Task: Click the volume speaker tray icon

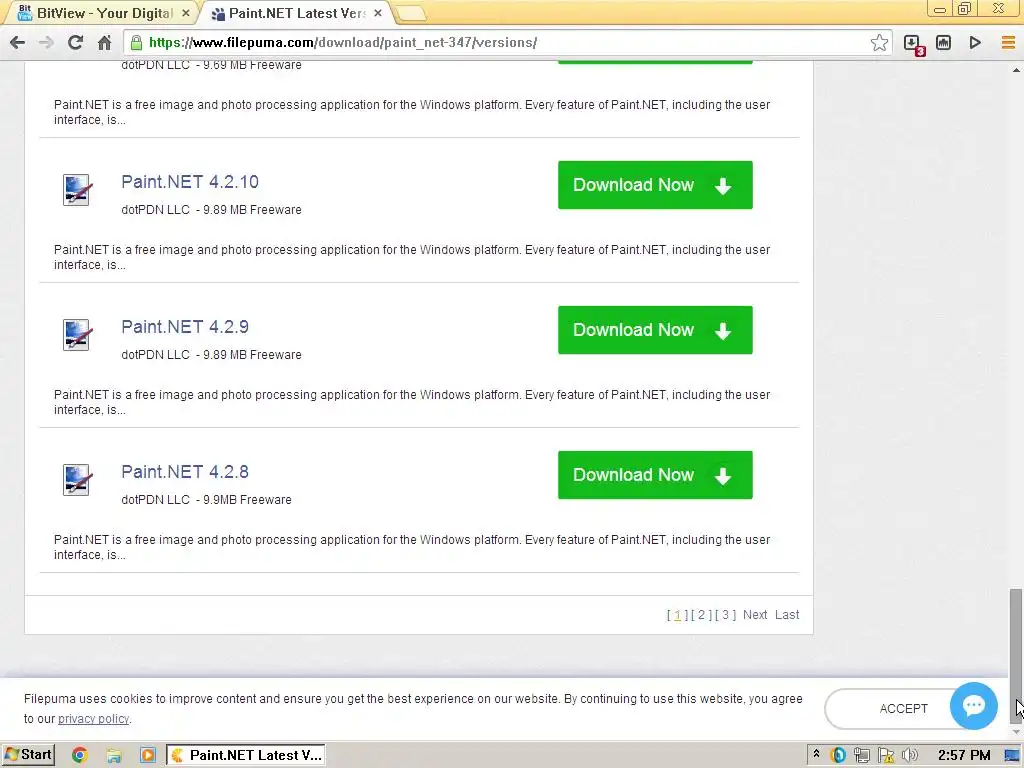Action: coord(909,756)
